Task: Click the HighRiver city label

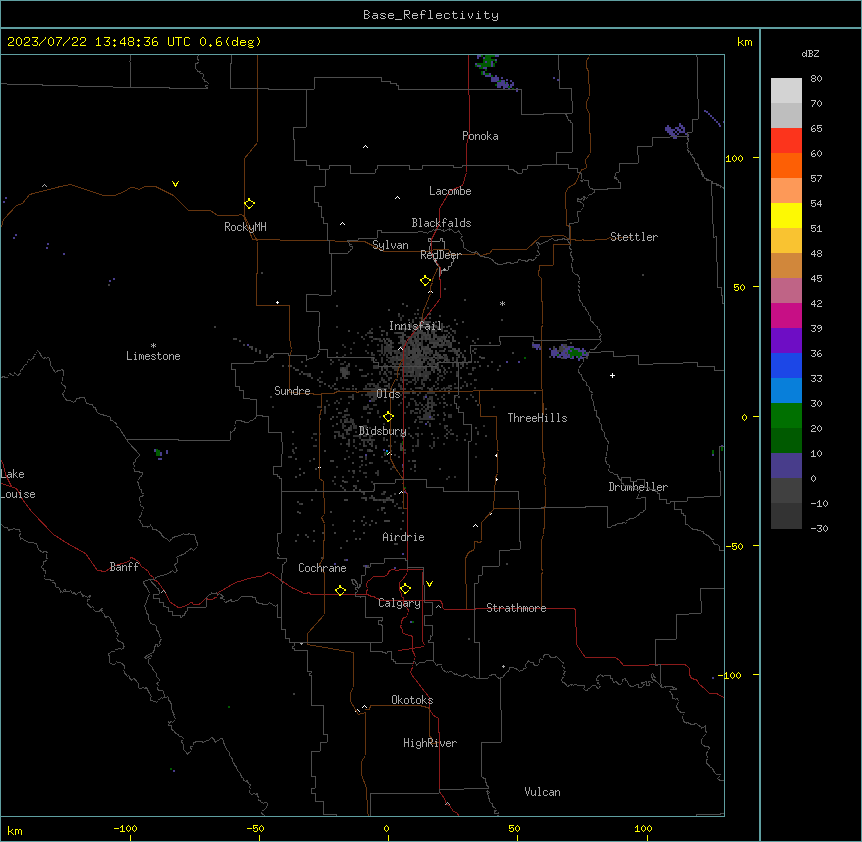Action: 430,743
